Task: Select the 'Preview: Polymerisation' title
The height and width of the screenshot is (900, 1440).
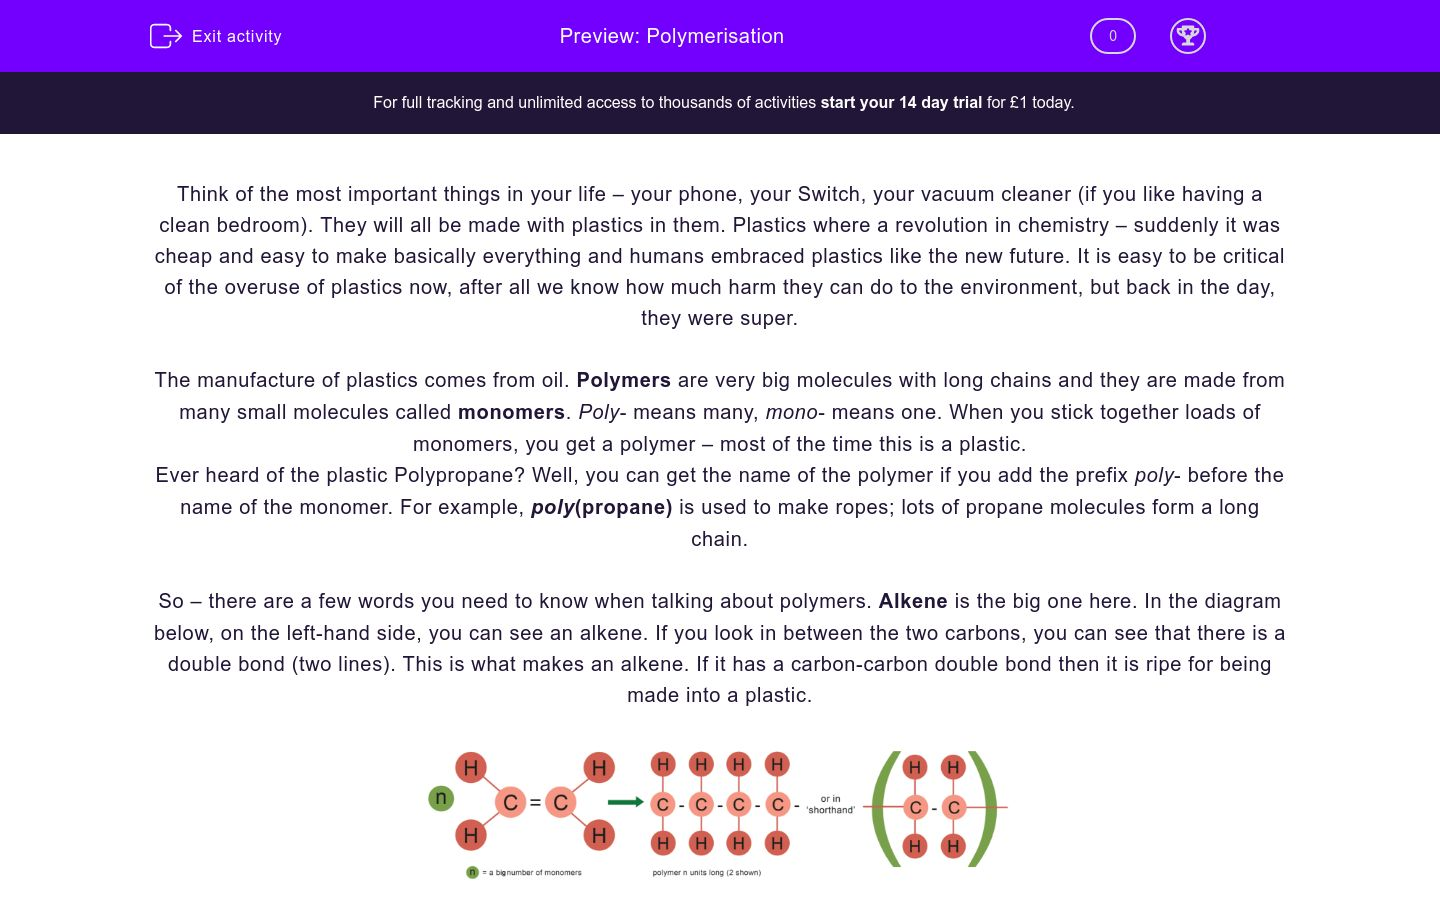Action: tap(672, 36)
